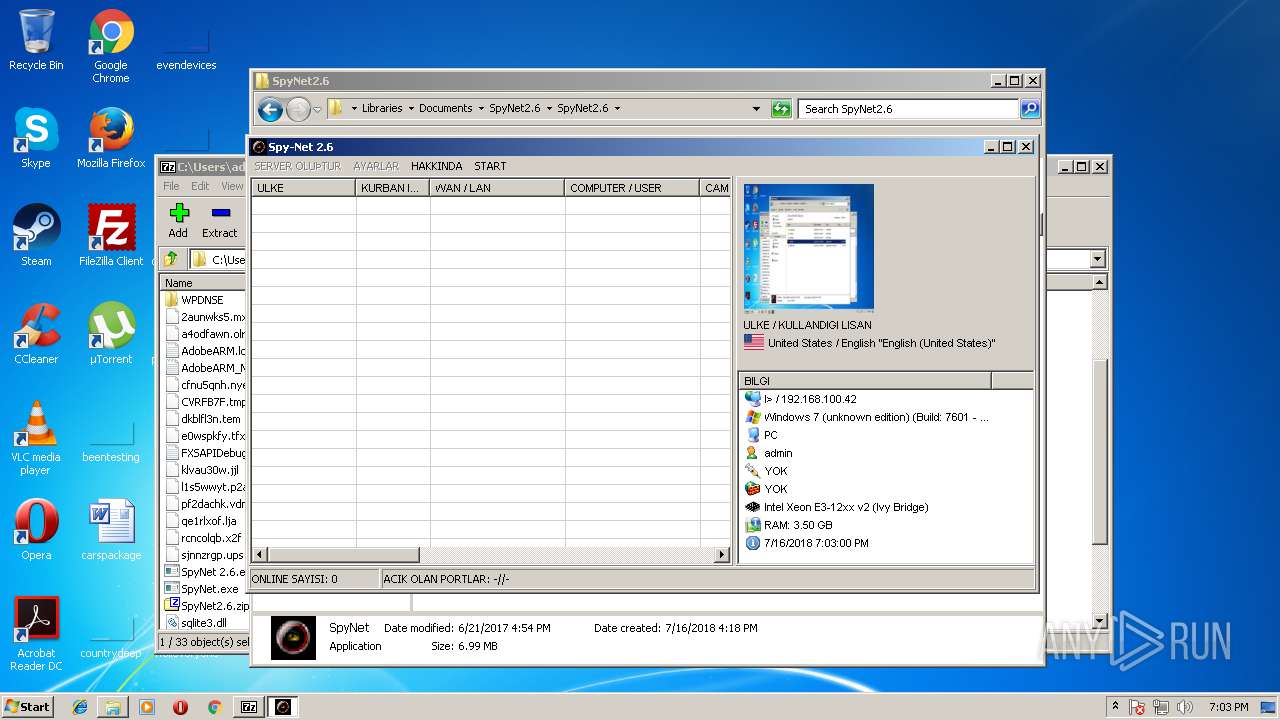Screen dimensions: 1280x720
Task: Open Mozilla Firefox desktop icon
Action: tap(111, 138)
